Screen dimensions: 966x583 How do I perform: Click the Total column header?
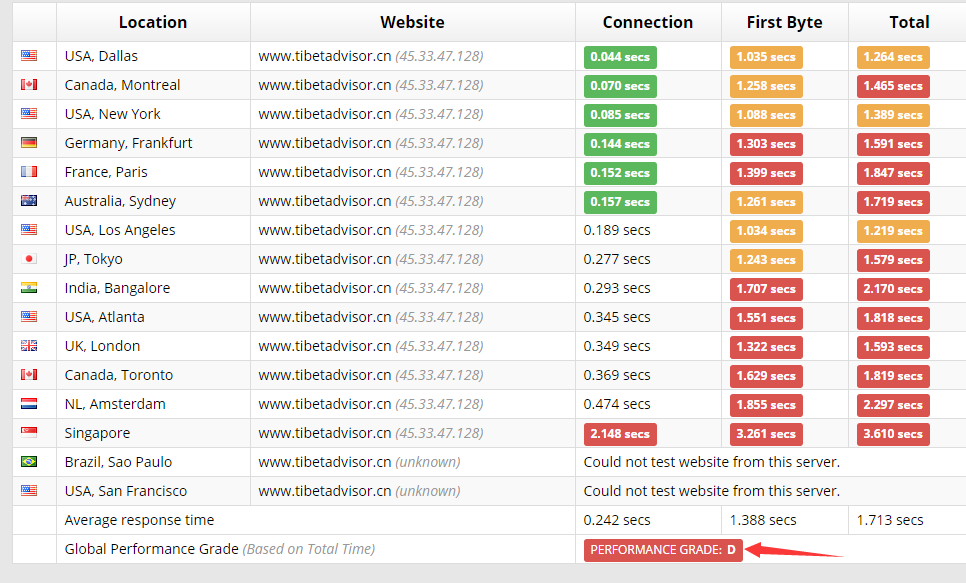pos(909,22)
